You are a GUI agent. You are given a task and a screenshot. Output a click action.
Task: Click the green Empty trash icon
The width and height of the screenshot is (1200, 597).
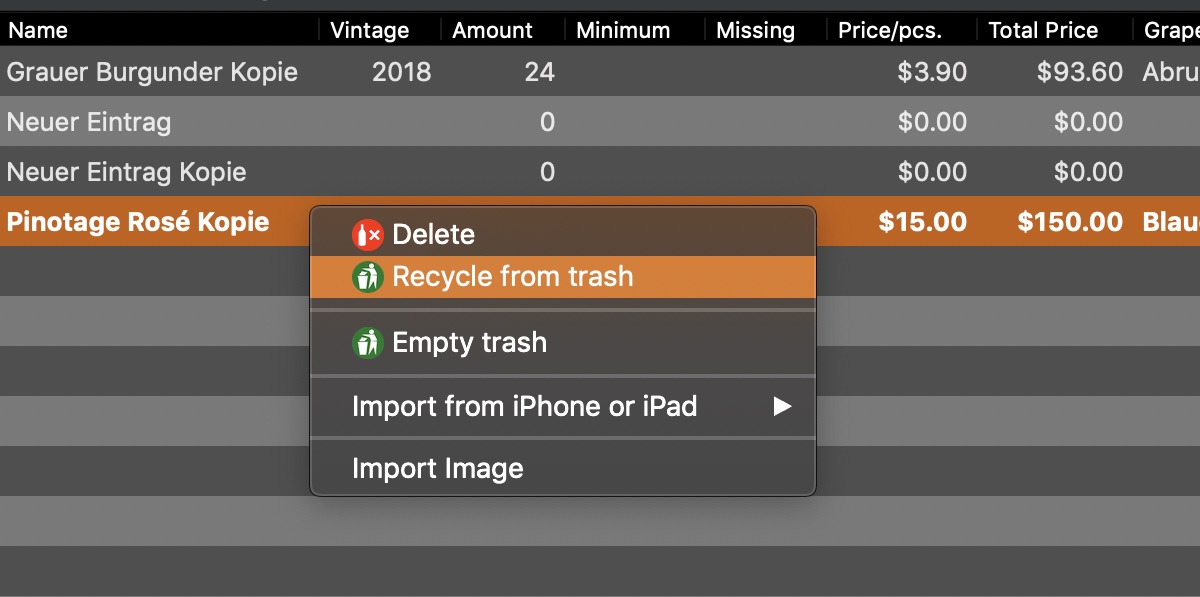point(368,343)
